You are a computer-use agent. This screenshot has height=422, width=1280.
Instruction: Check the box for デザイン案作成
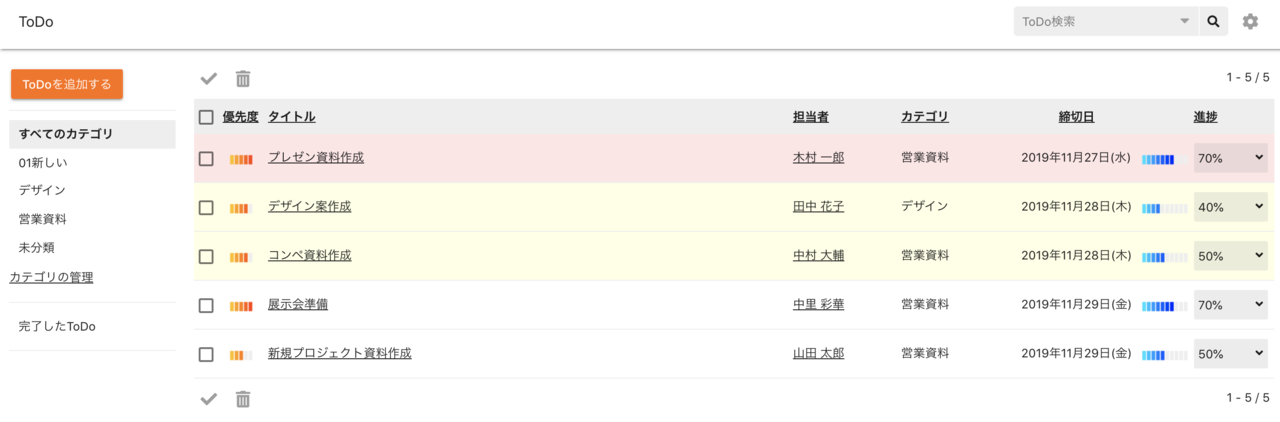click(x=206, y=208)
